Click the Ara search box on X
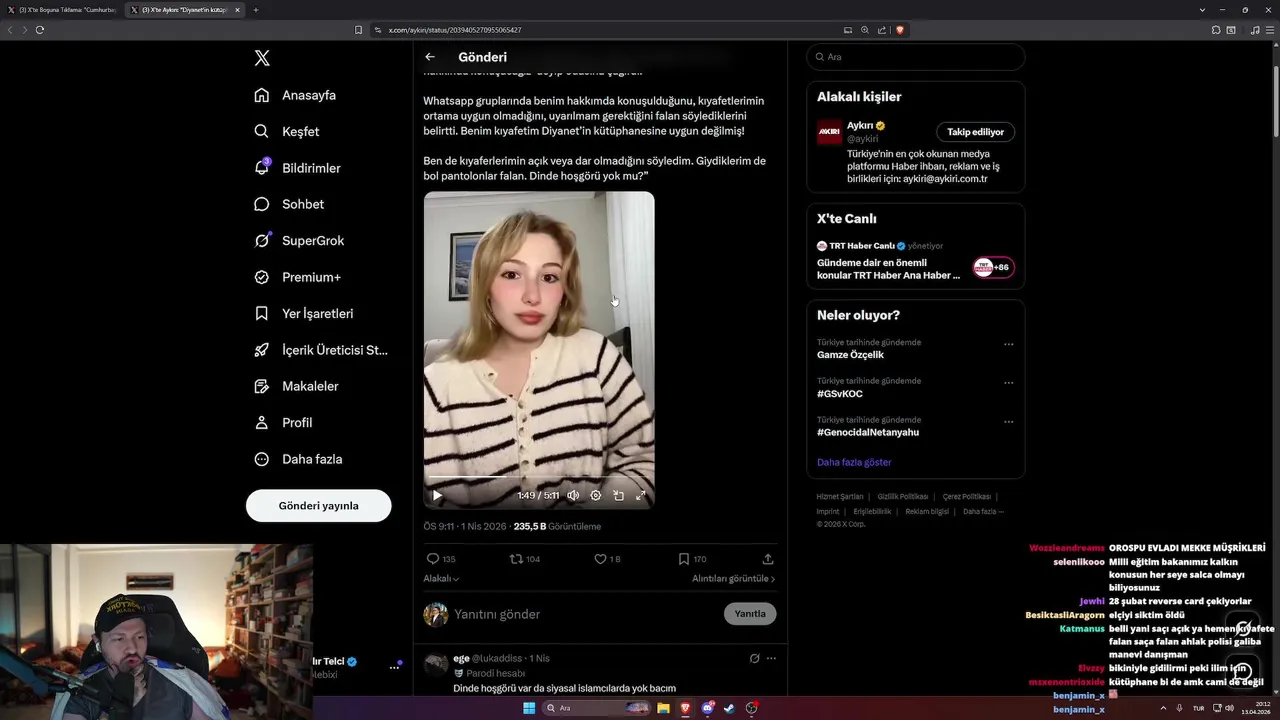The width and height of the screenshot is (1280, 720). click(915, 57)
